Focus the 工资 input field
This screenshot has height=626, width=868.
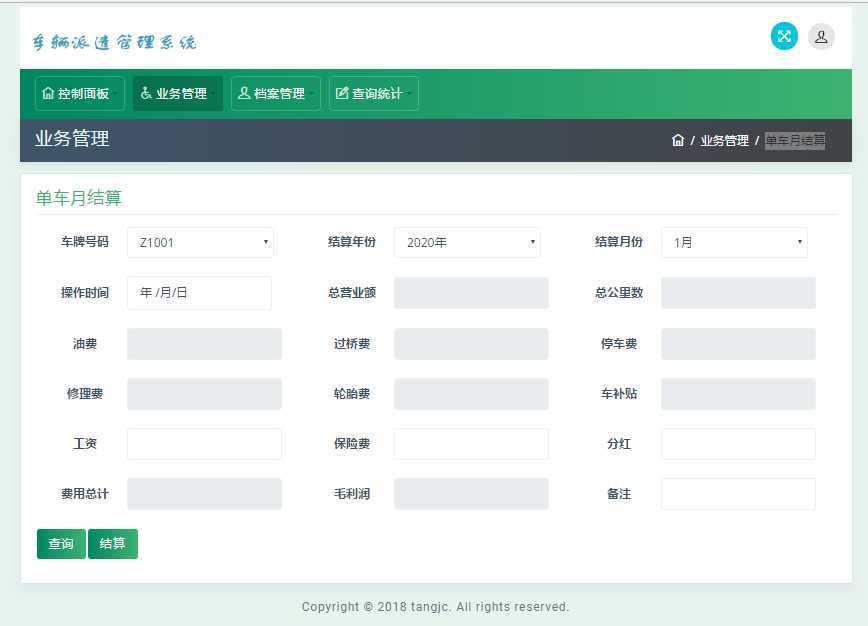coord(204,443)
